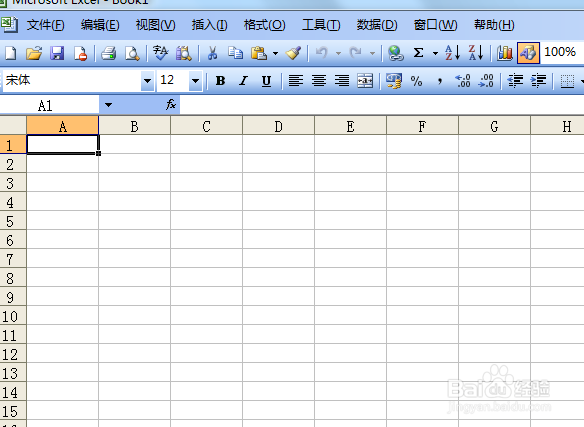
Task: Open the 工具(T) menu
Action: point(321,25)
